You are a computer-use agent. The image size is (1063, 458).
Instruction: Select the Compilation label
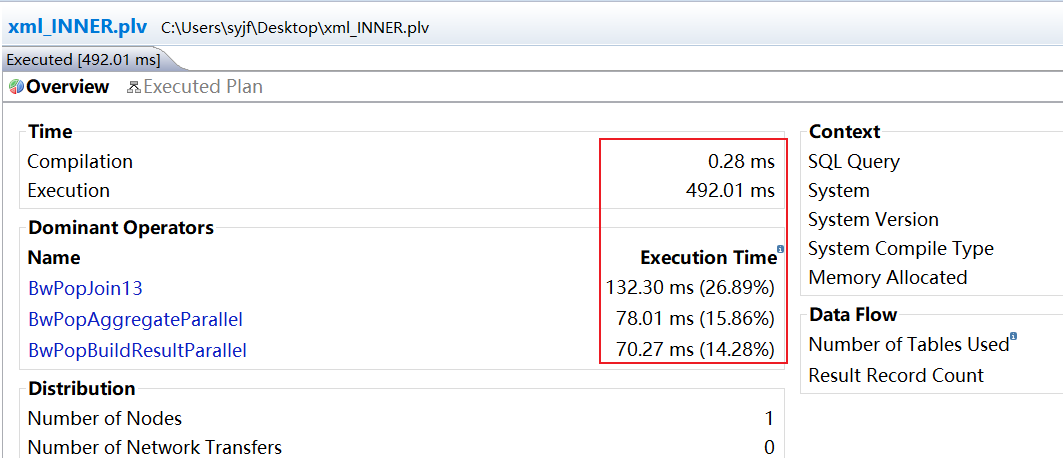click(80, 161)
